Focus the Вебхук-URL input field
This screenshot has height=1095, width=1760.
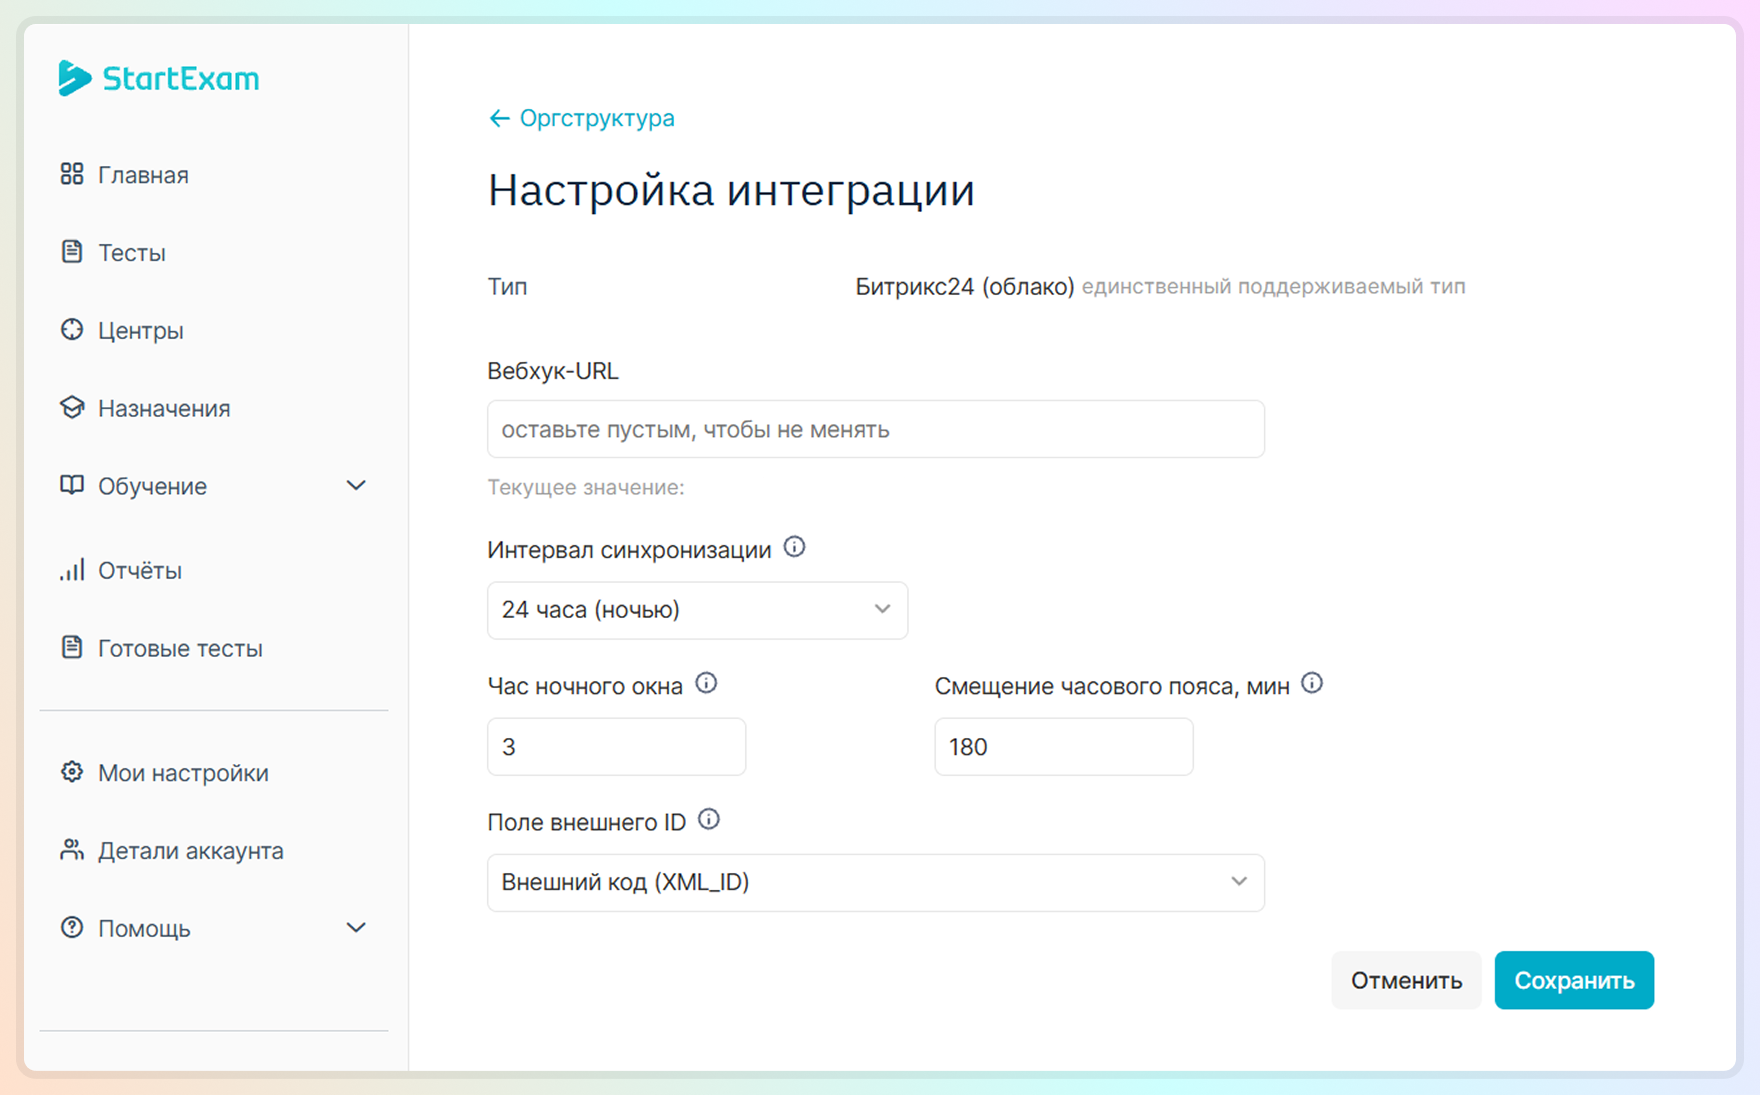pos(875,429)
